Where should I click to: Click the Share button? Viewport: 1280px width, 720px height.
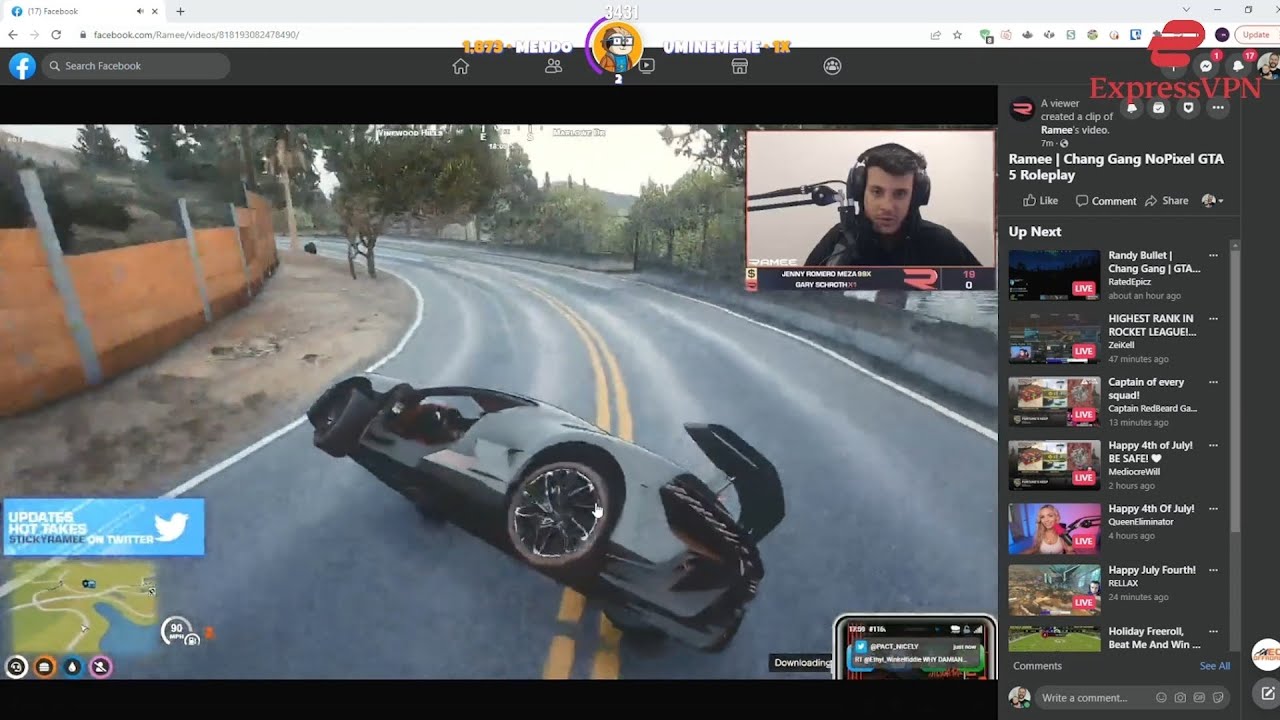point(1167,200)
